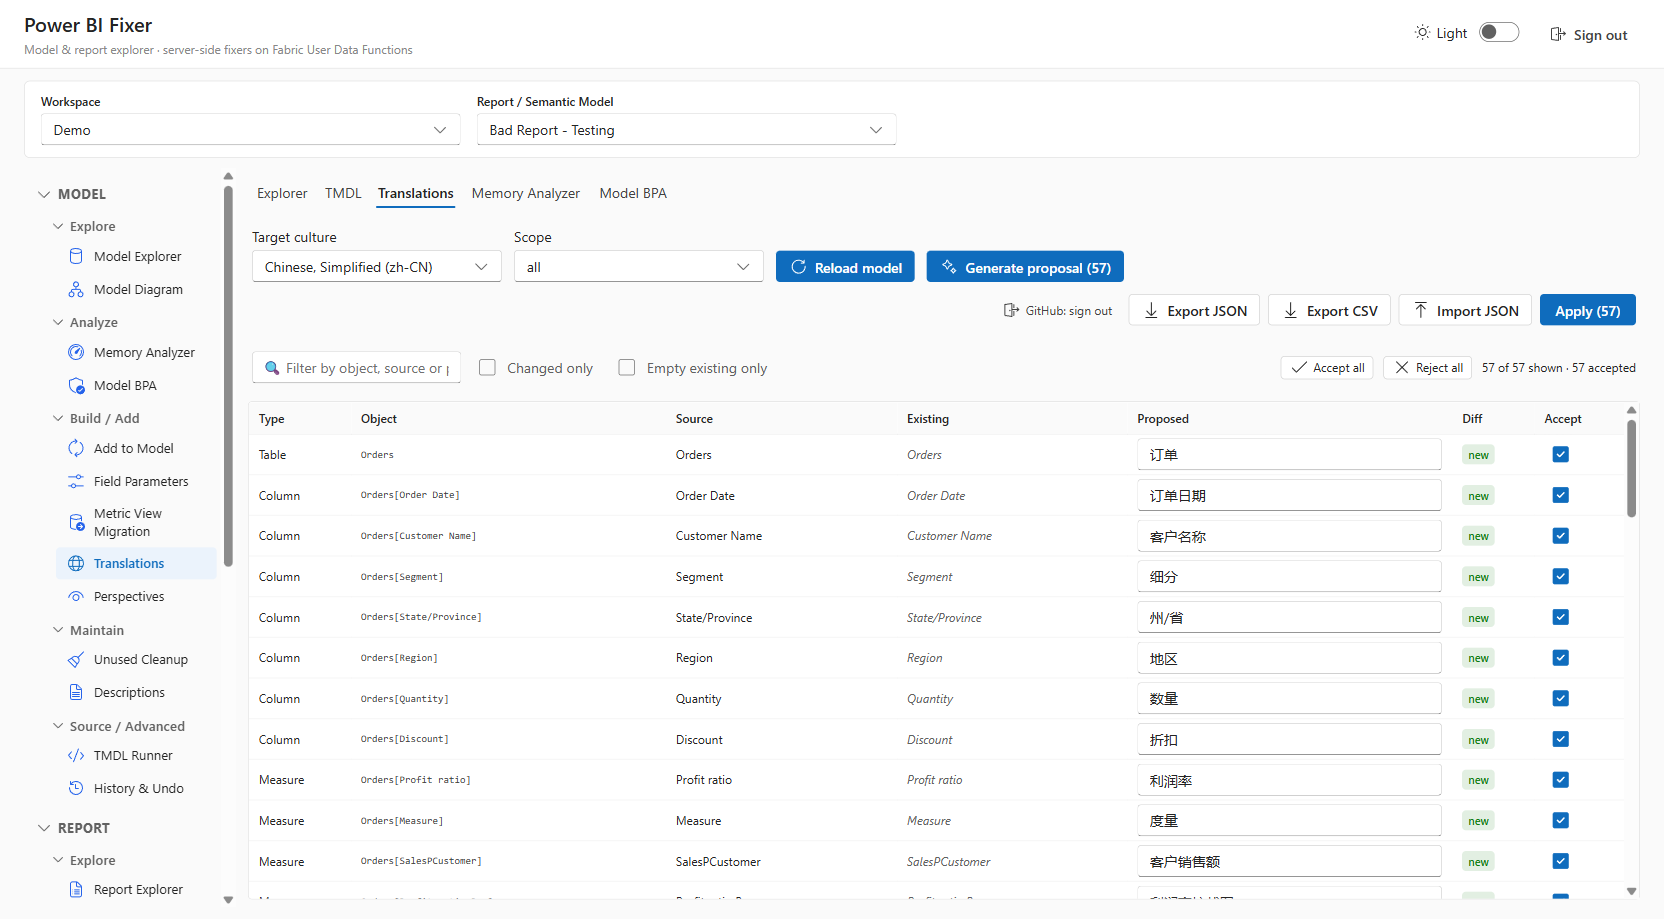Uncheck Accept for the Customer Name row
The image size is (1664, 919).
point(1560,536)
